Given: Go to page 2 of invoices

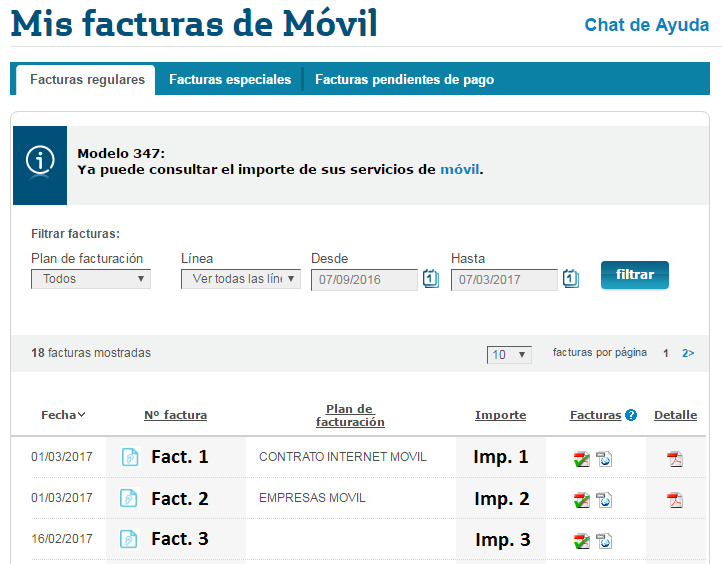Looking at the screenshot, I should click(688, 354).
